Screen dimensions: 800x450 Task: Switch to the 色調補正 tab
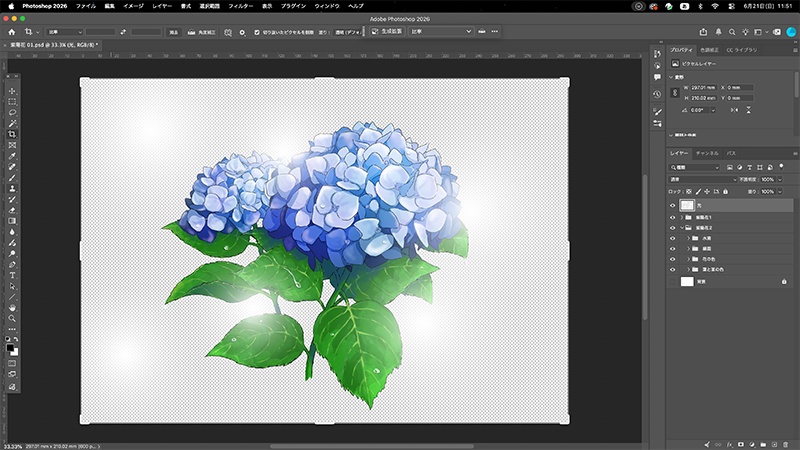(x=709, y=50)
